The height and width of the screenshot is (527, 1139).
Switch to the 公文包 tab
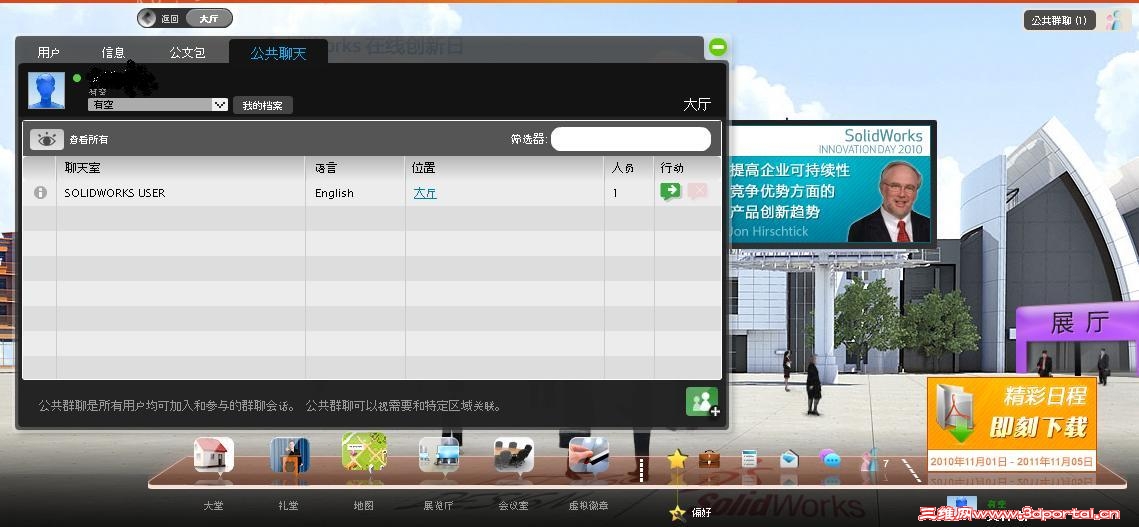pos(187,52)
